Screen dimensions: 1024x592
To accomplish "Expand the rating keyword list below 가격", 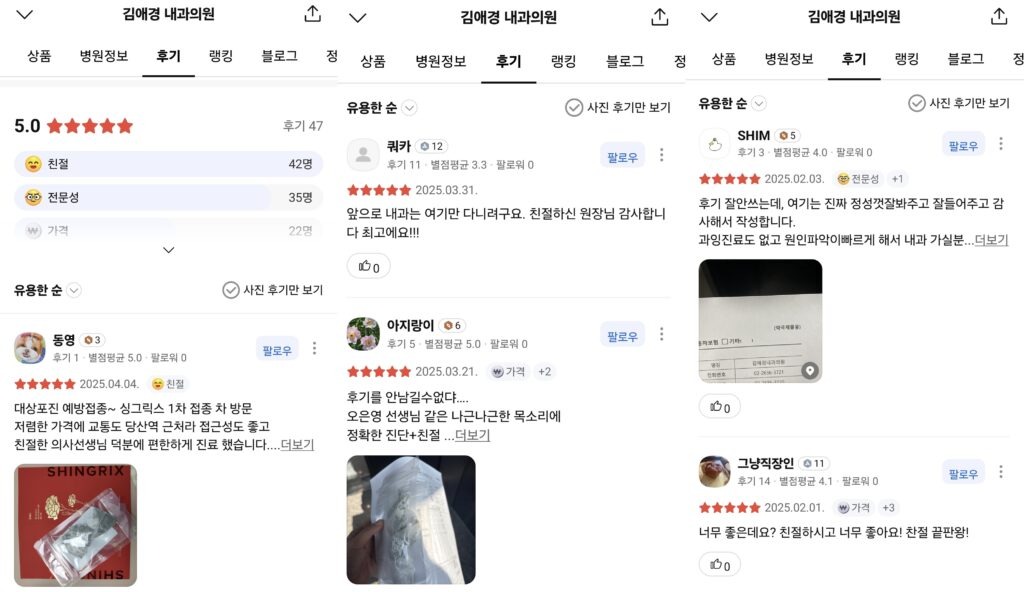I will [x=168, y=250].
